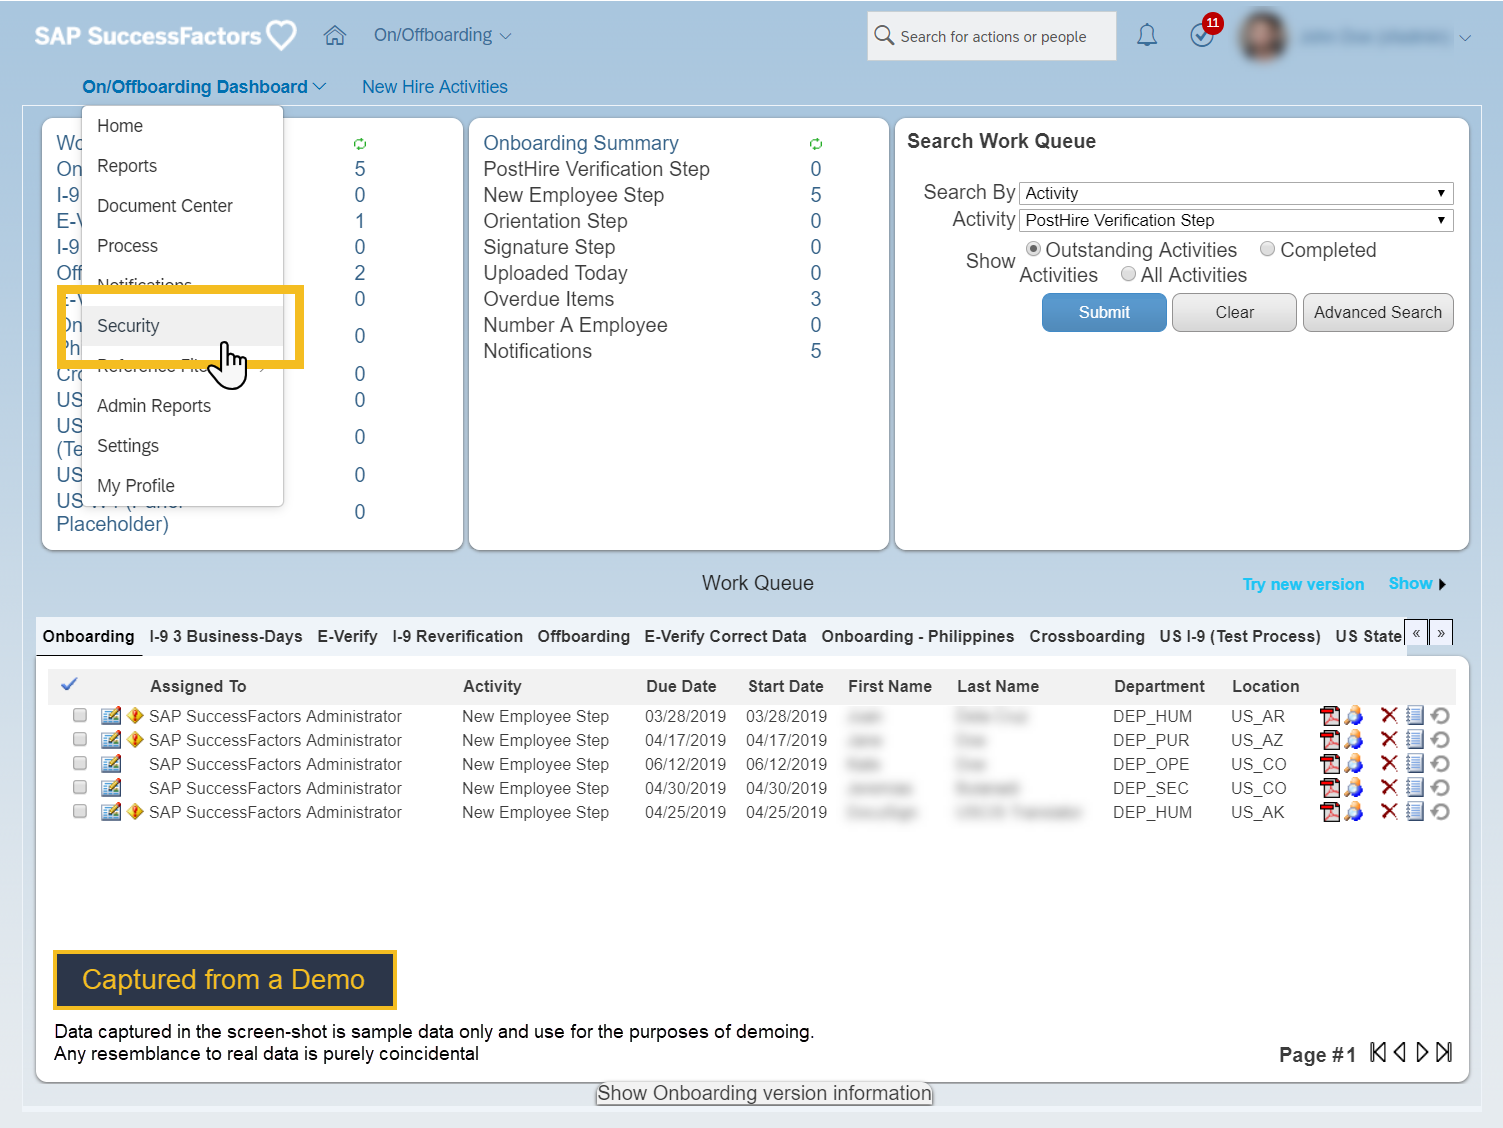Go to next page arrow
Image resolution: width=1503 pixels, height=1128 pixels.
coord(1422,1053)
